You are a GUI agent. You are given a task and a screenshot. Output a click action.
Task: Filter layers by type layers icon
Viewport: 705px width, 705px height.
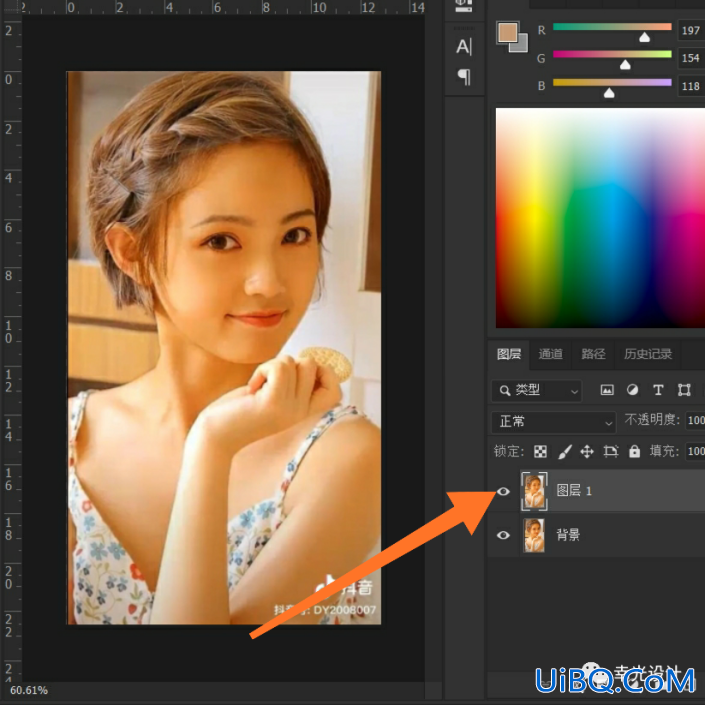coord(658,390)
